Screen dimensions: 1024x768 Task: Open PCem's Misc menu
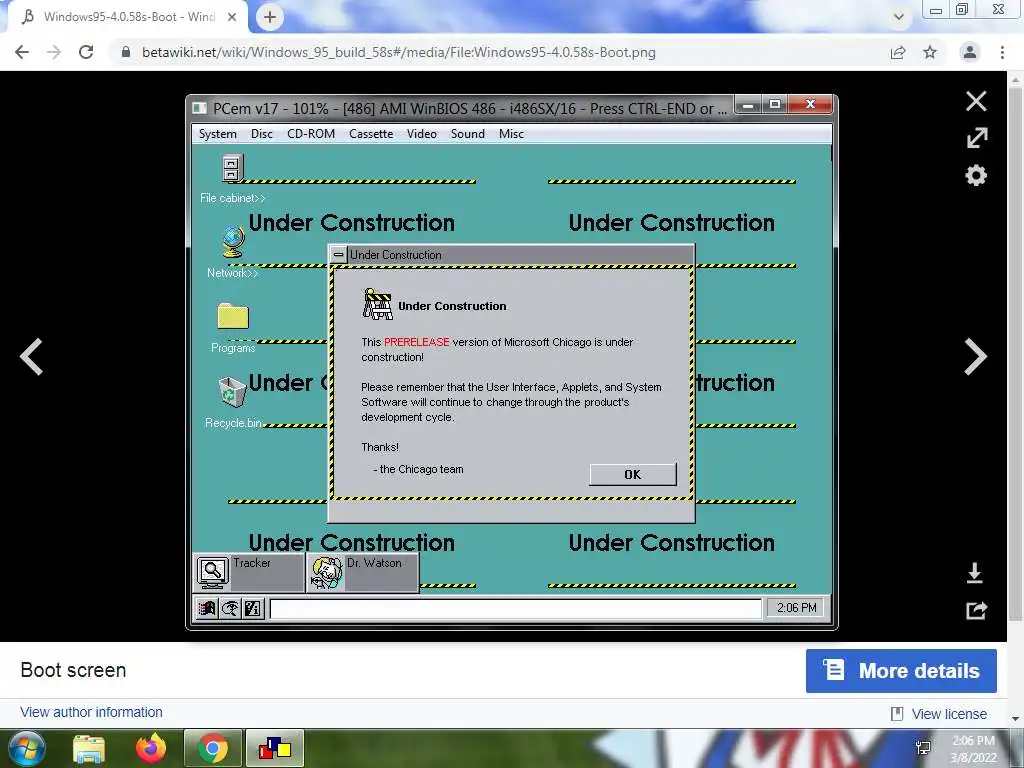click(x=511, y=134)
